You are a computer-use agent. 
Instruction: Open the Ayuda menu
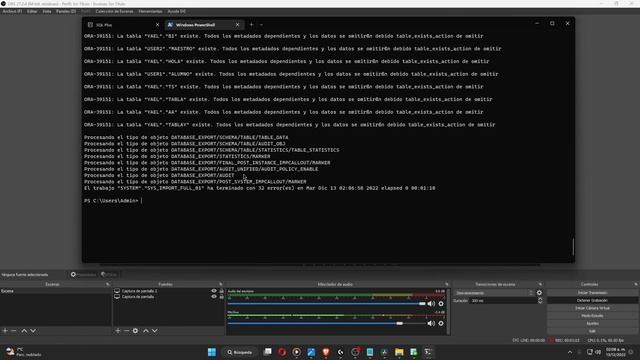(176, 11)
